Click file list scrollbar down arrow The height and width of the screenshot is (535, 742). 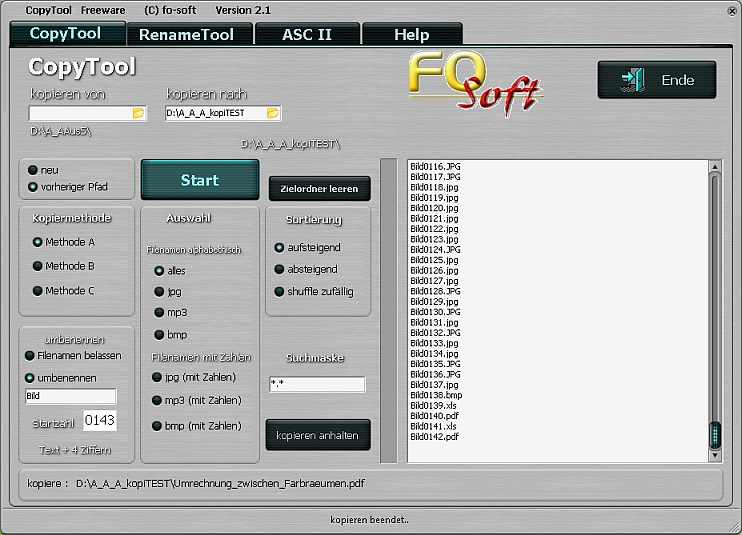715,456
